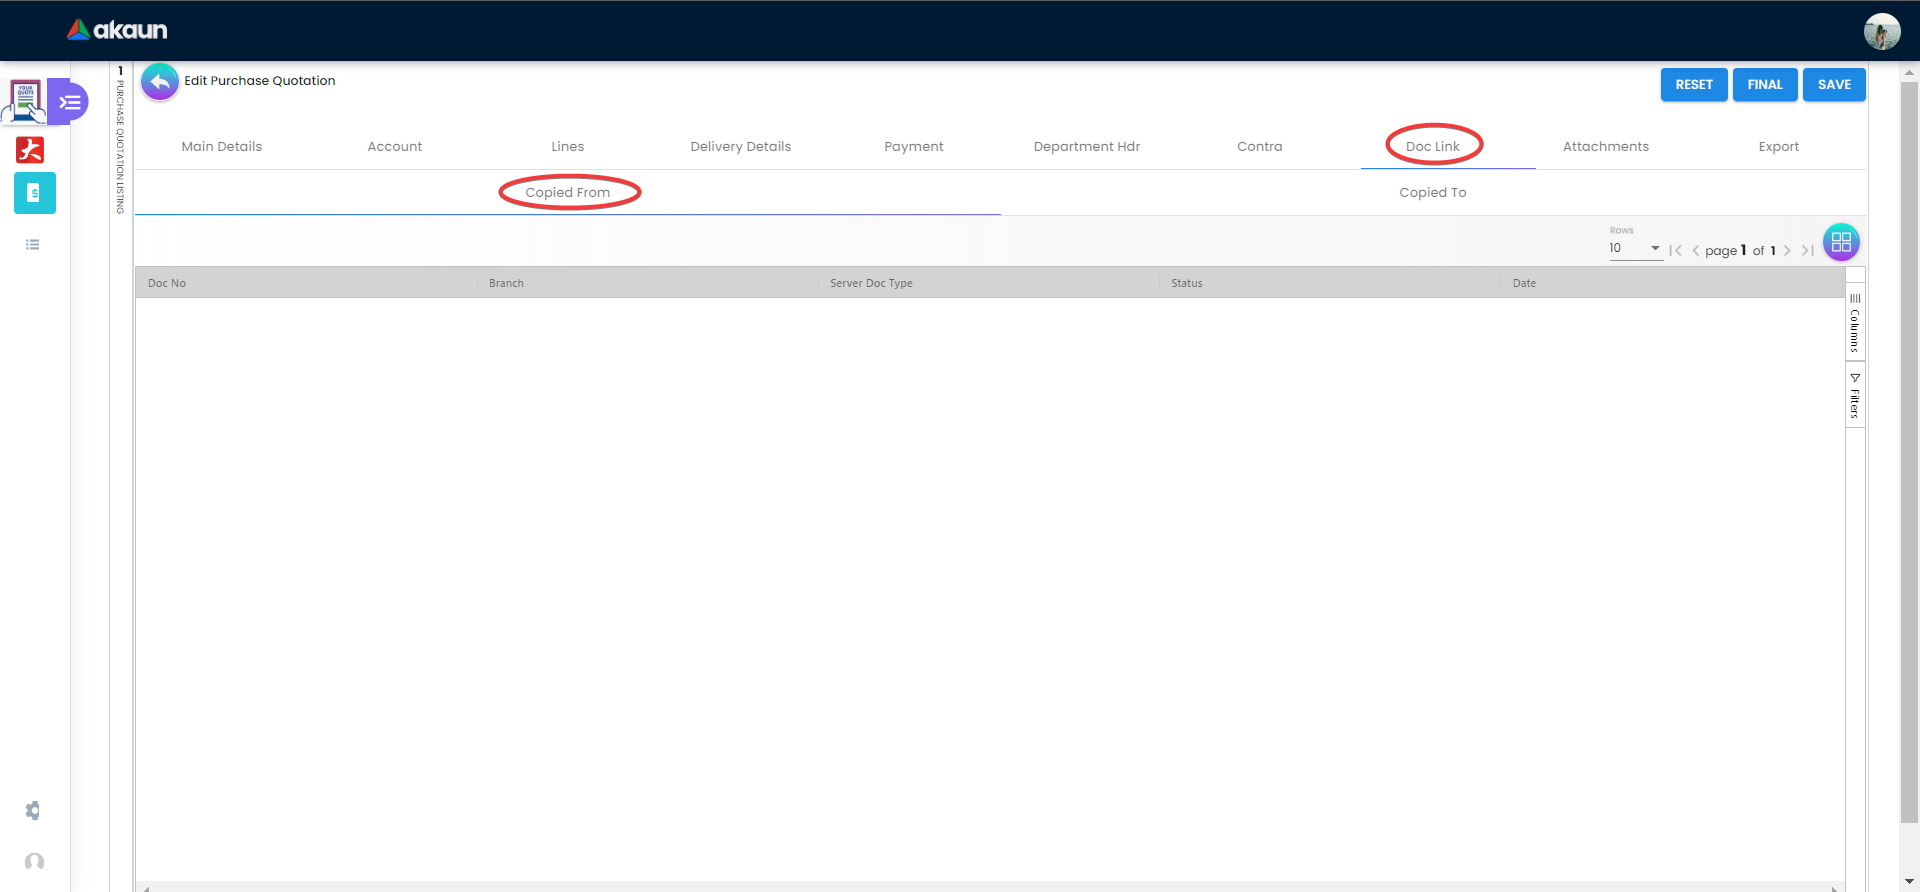The height and width of the screenshot is (892, 1920).
Task: Click the RESET button
Action: 1694,85
